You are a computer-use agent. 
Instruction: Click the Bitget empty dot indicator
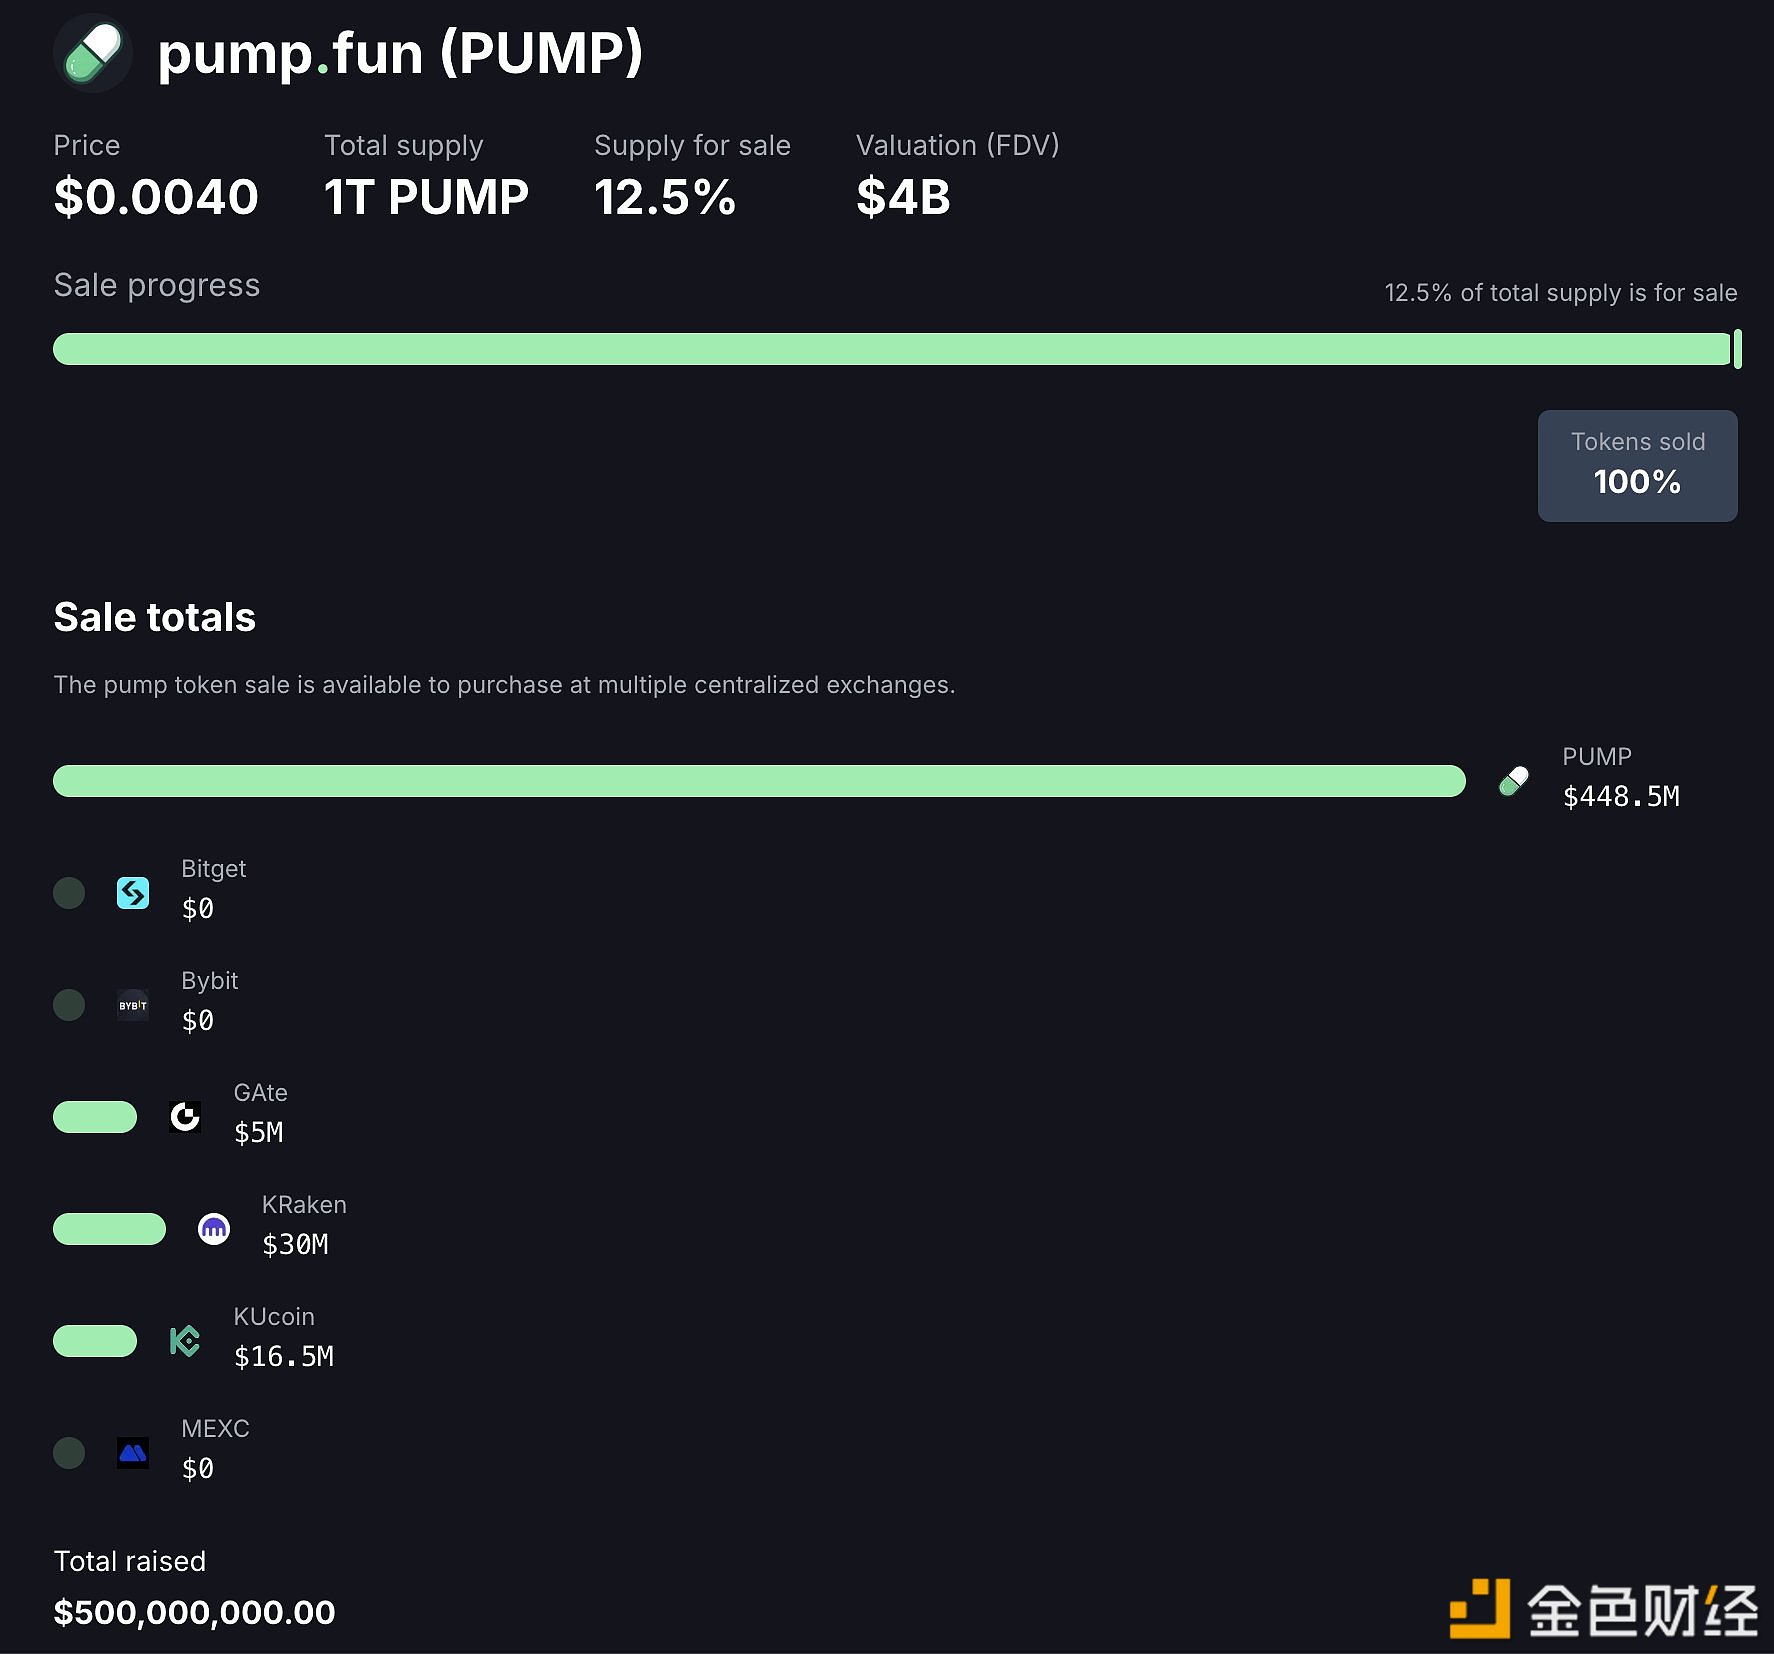tap(69, 893)
